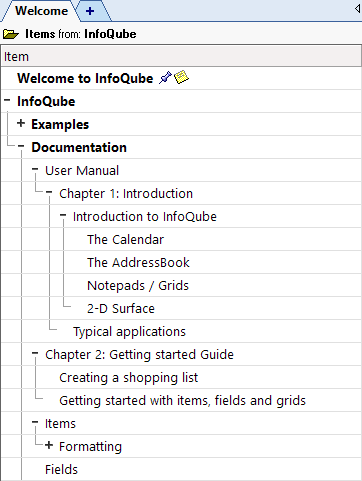Select Notepads / Grids item
Image resolution: width=362 pixels, height=481 pixels.
138,286
